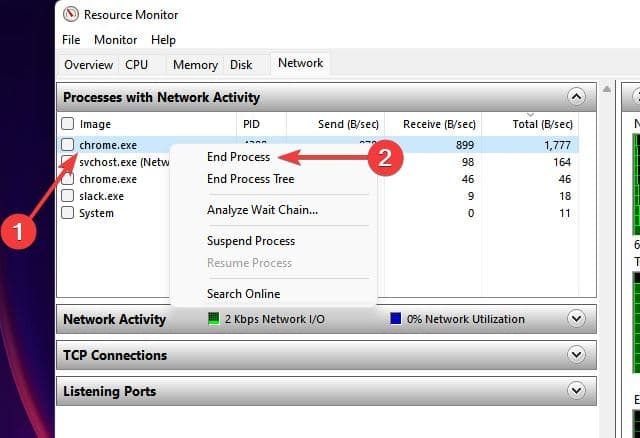
Task: Click the Resource Monitor title bar icon
Action: 69,15
